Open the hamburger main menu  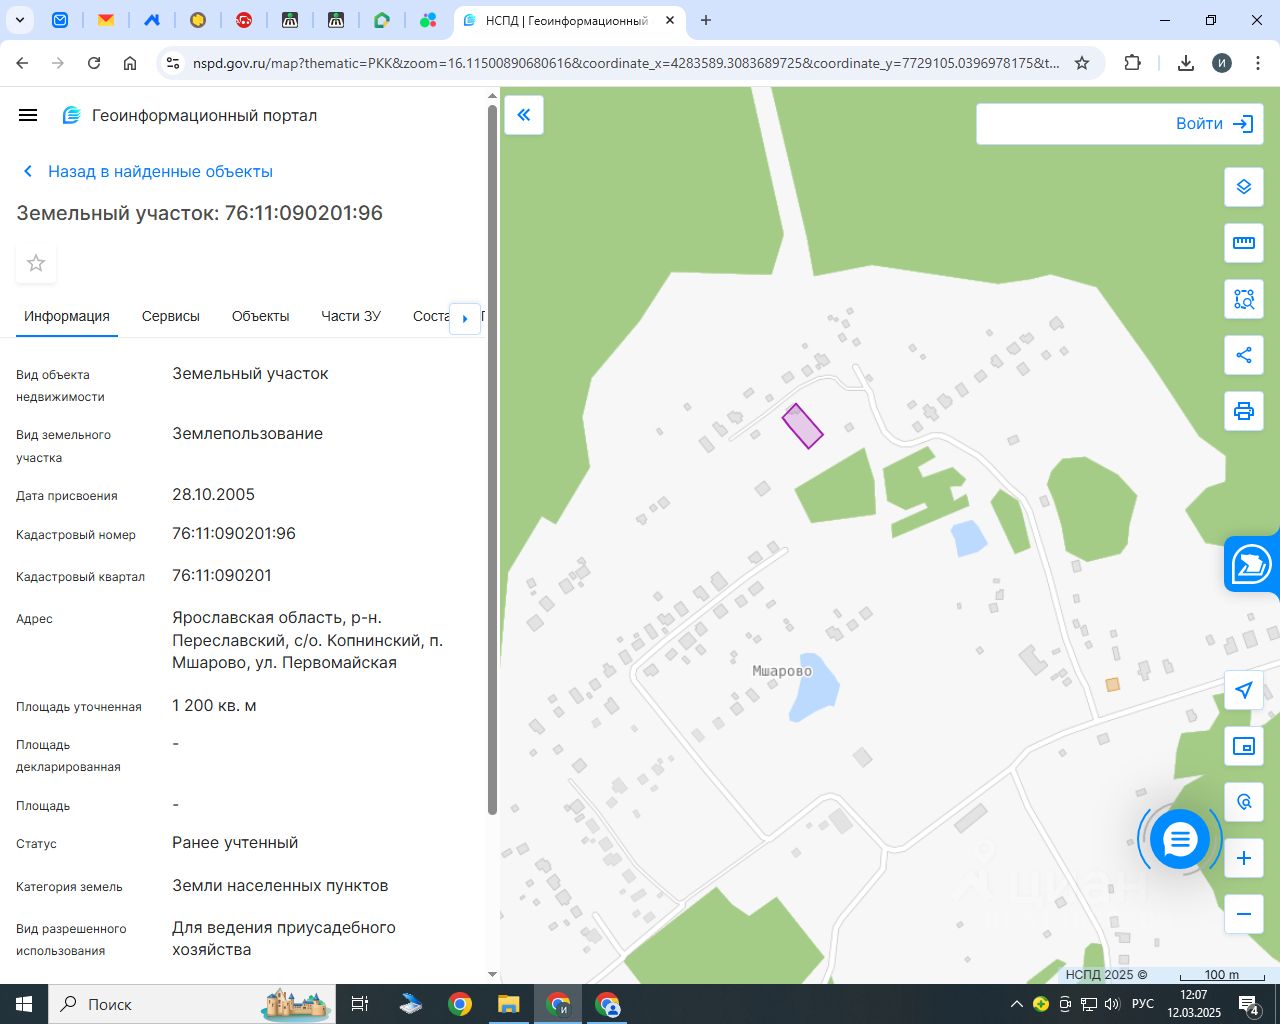click(28, 115)
